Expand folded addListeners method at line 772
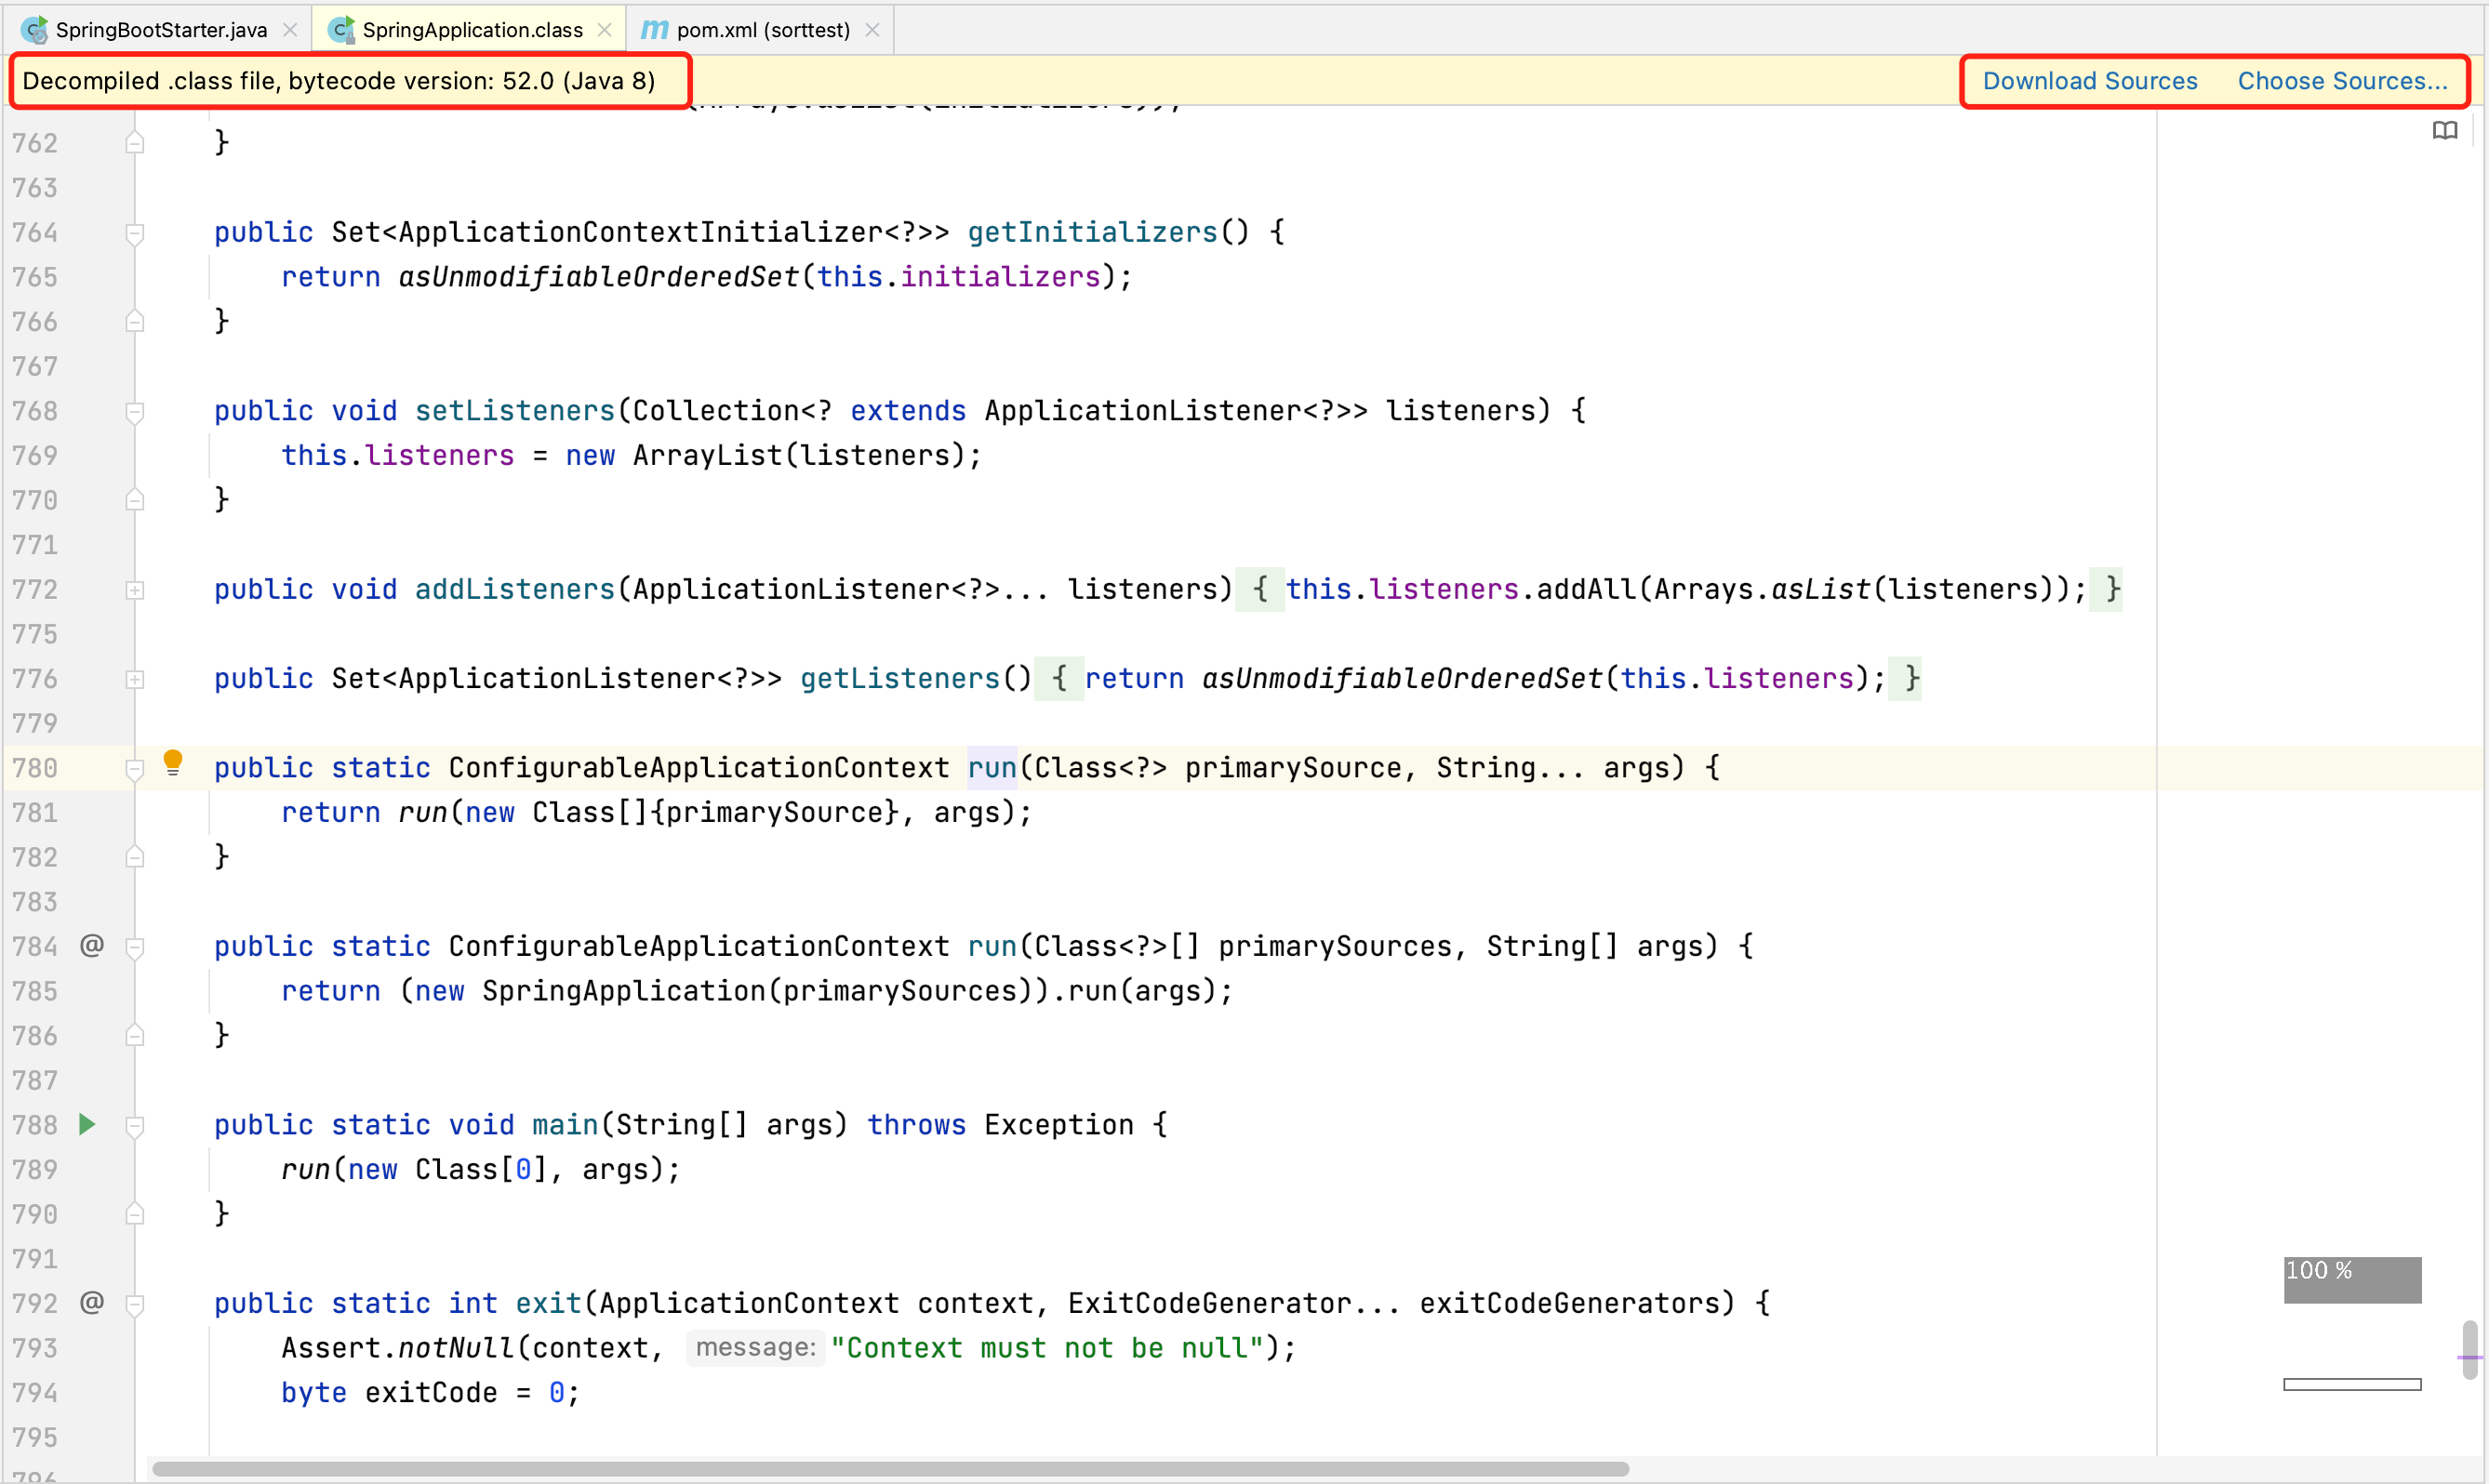 [135, 590]
